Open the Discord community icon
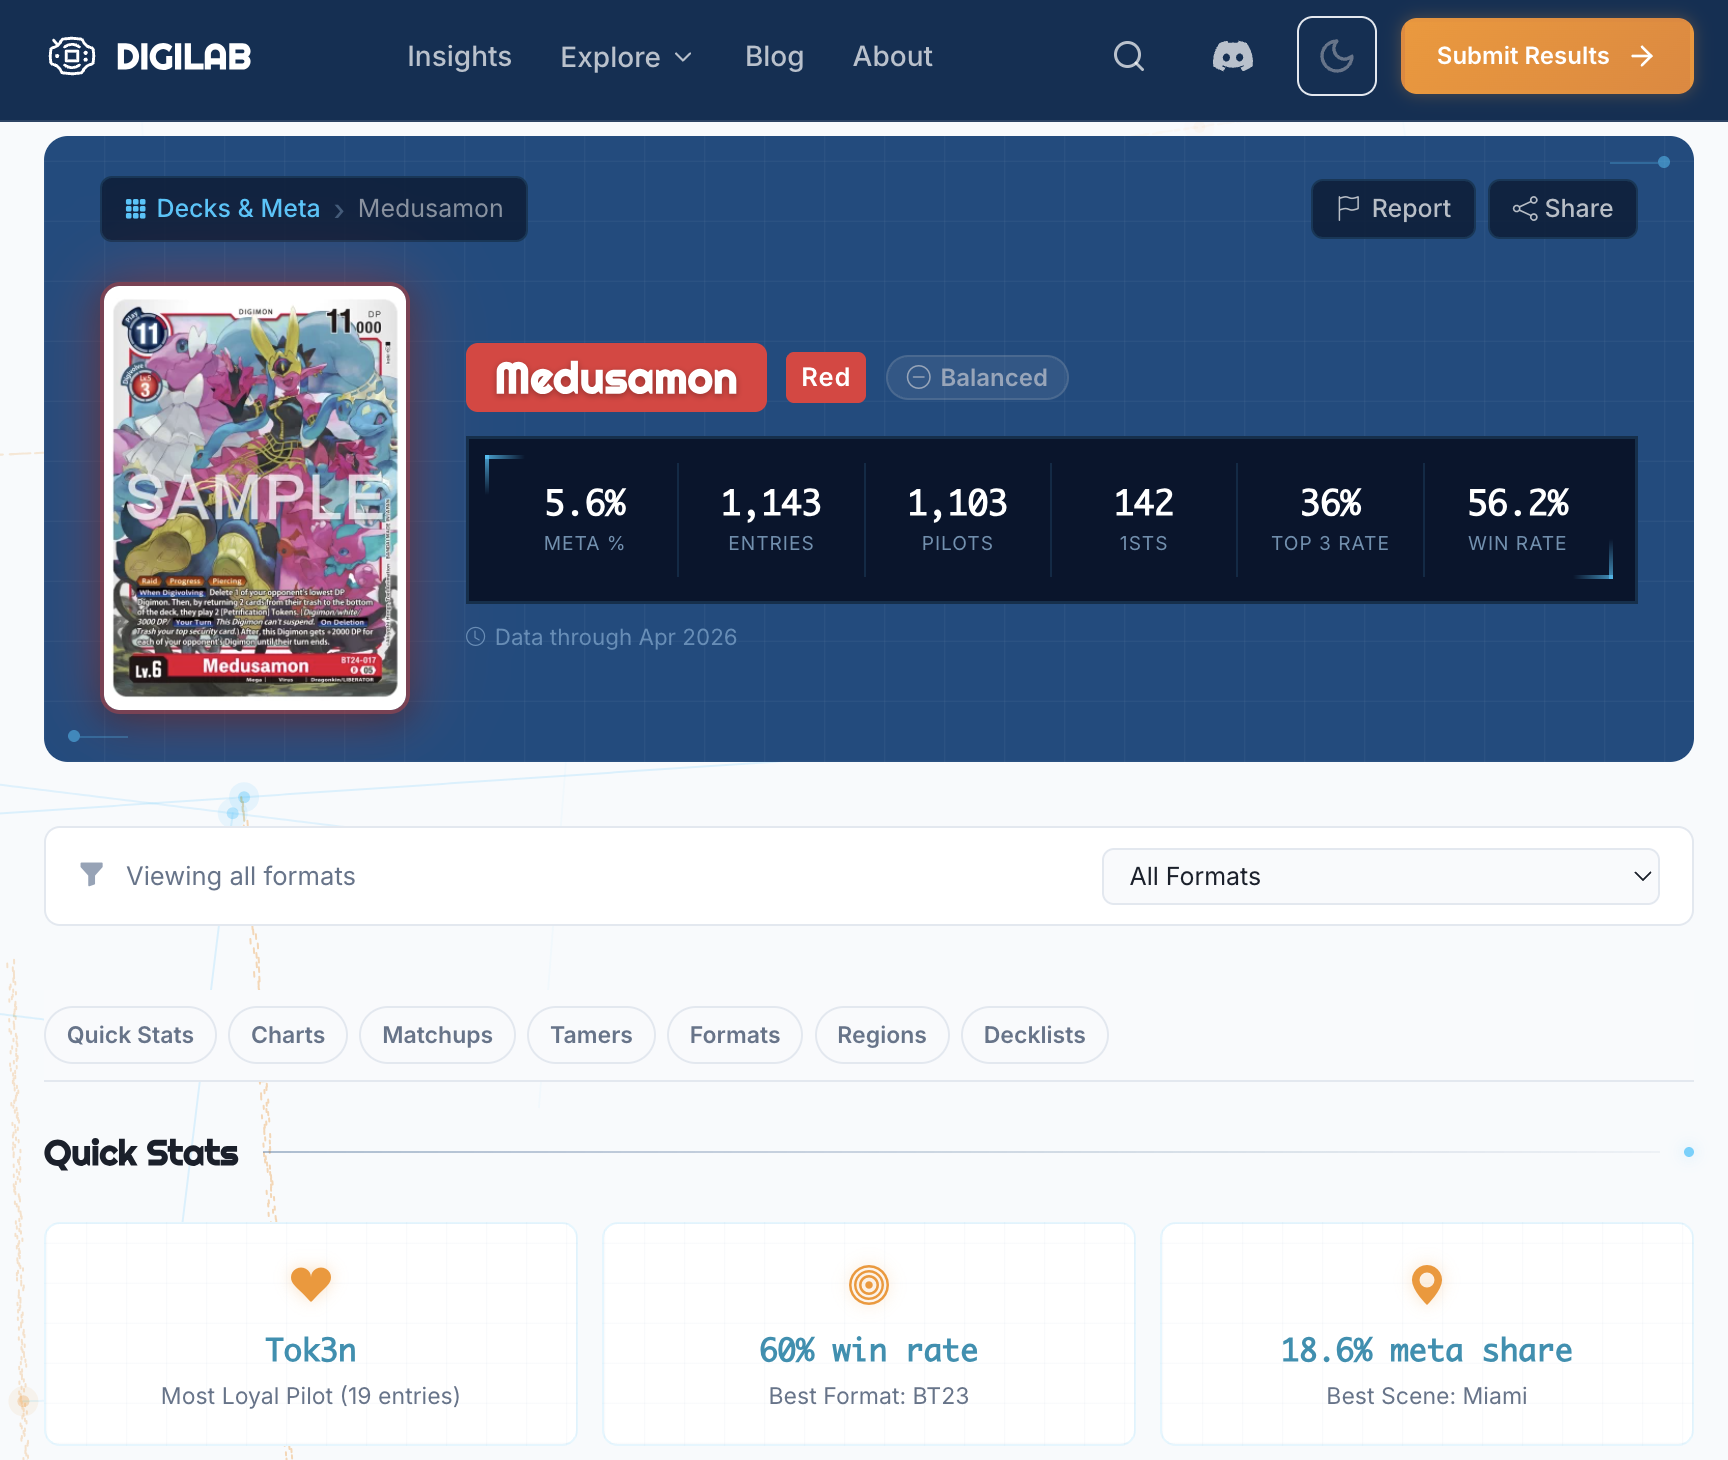Image resolution: width=1728 pixels, height=1460 pixels. 1233,56
